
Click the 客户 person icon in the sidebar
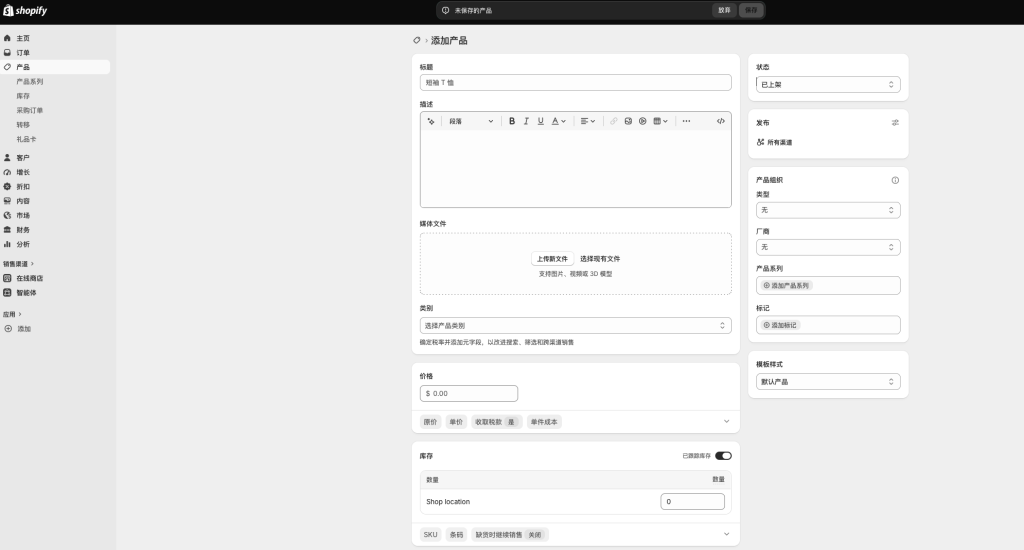coord(7,158)
